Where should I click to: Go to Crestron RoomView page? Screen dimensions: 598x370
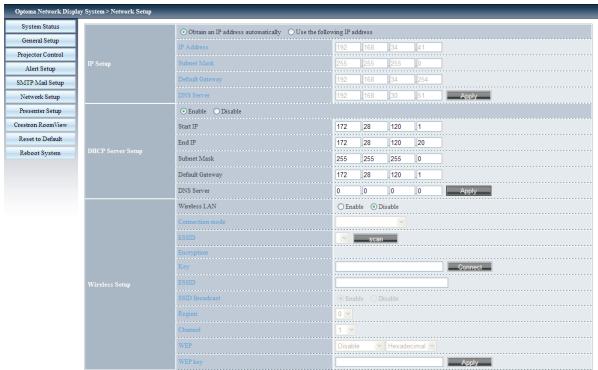[x=40, y=125]
